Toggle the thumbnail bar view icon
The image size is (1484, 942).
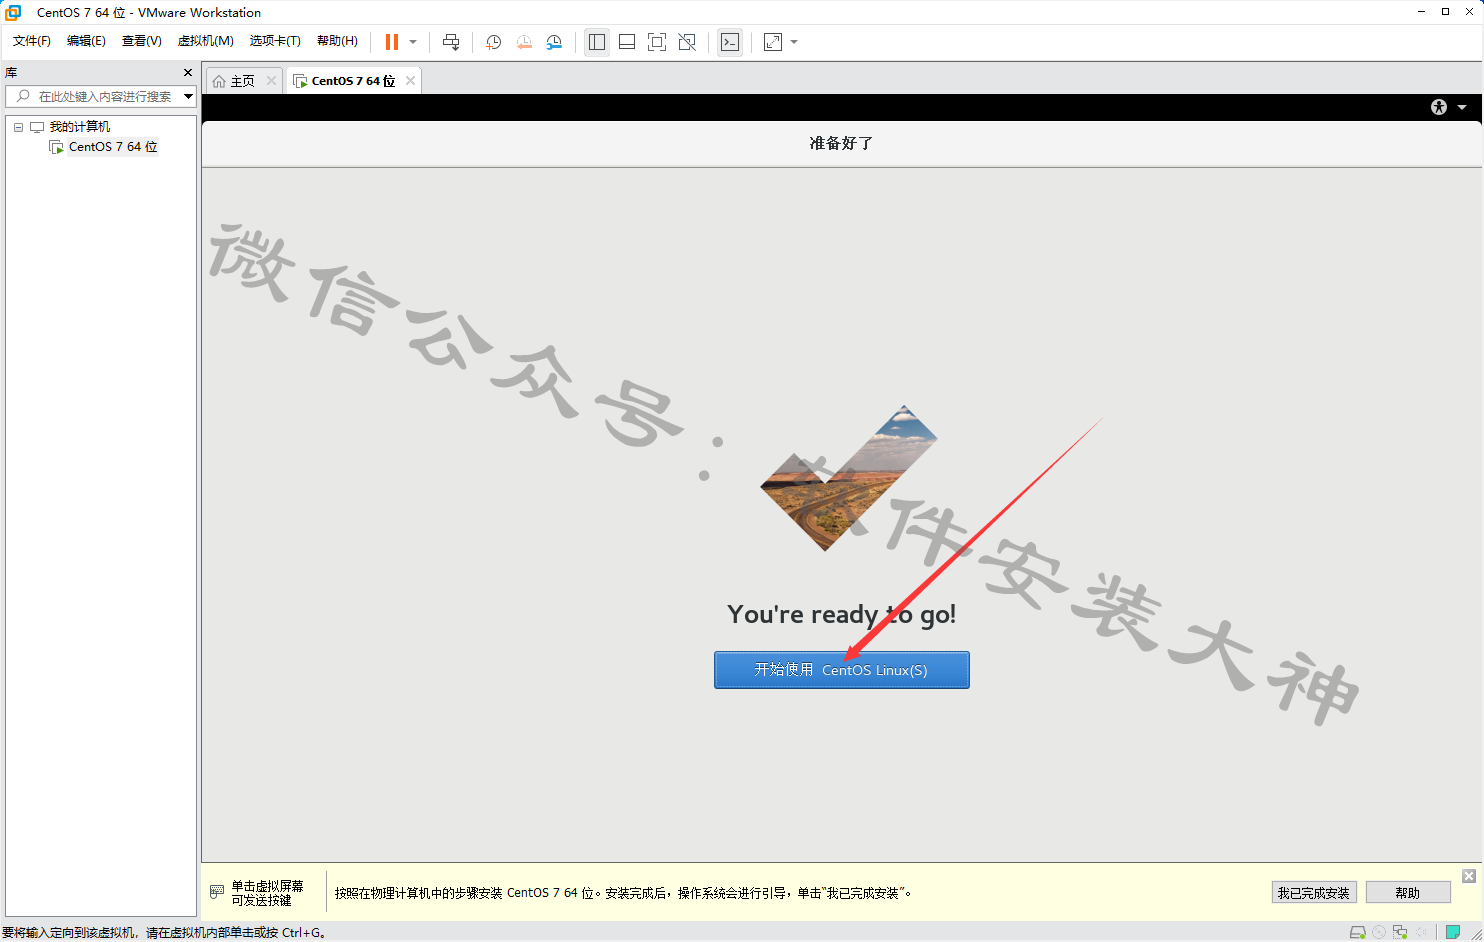[x=627, y=42]
